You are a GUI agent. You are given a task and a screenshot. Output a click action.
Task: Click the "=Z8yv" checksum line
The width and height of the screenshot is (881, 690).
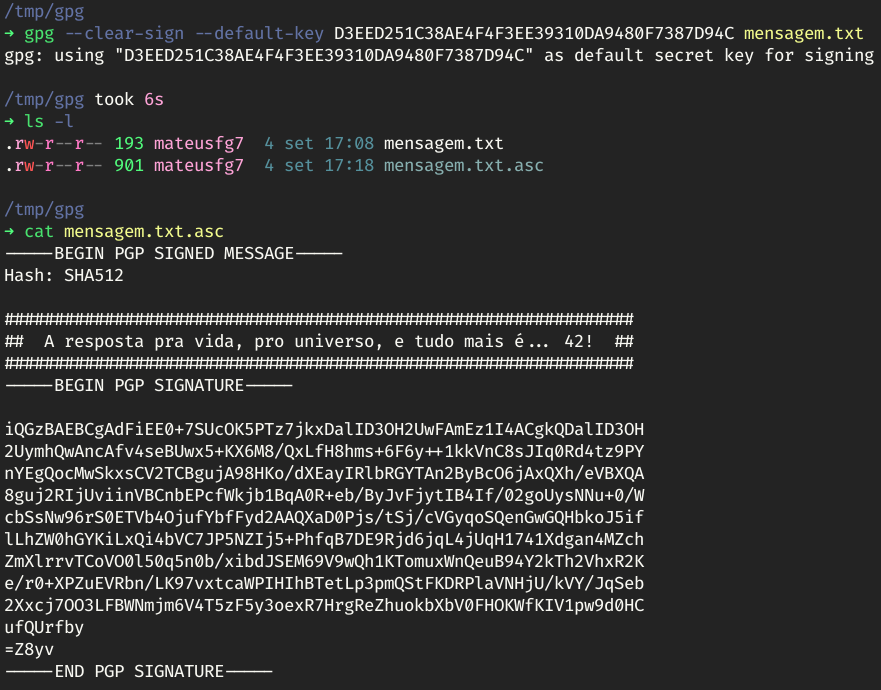tap(29, 649)
